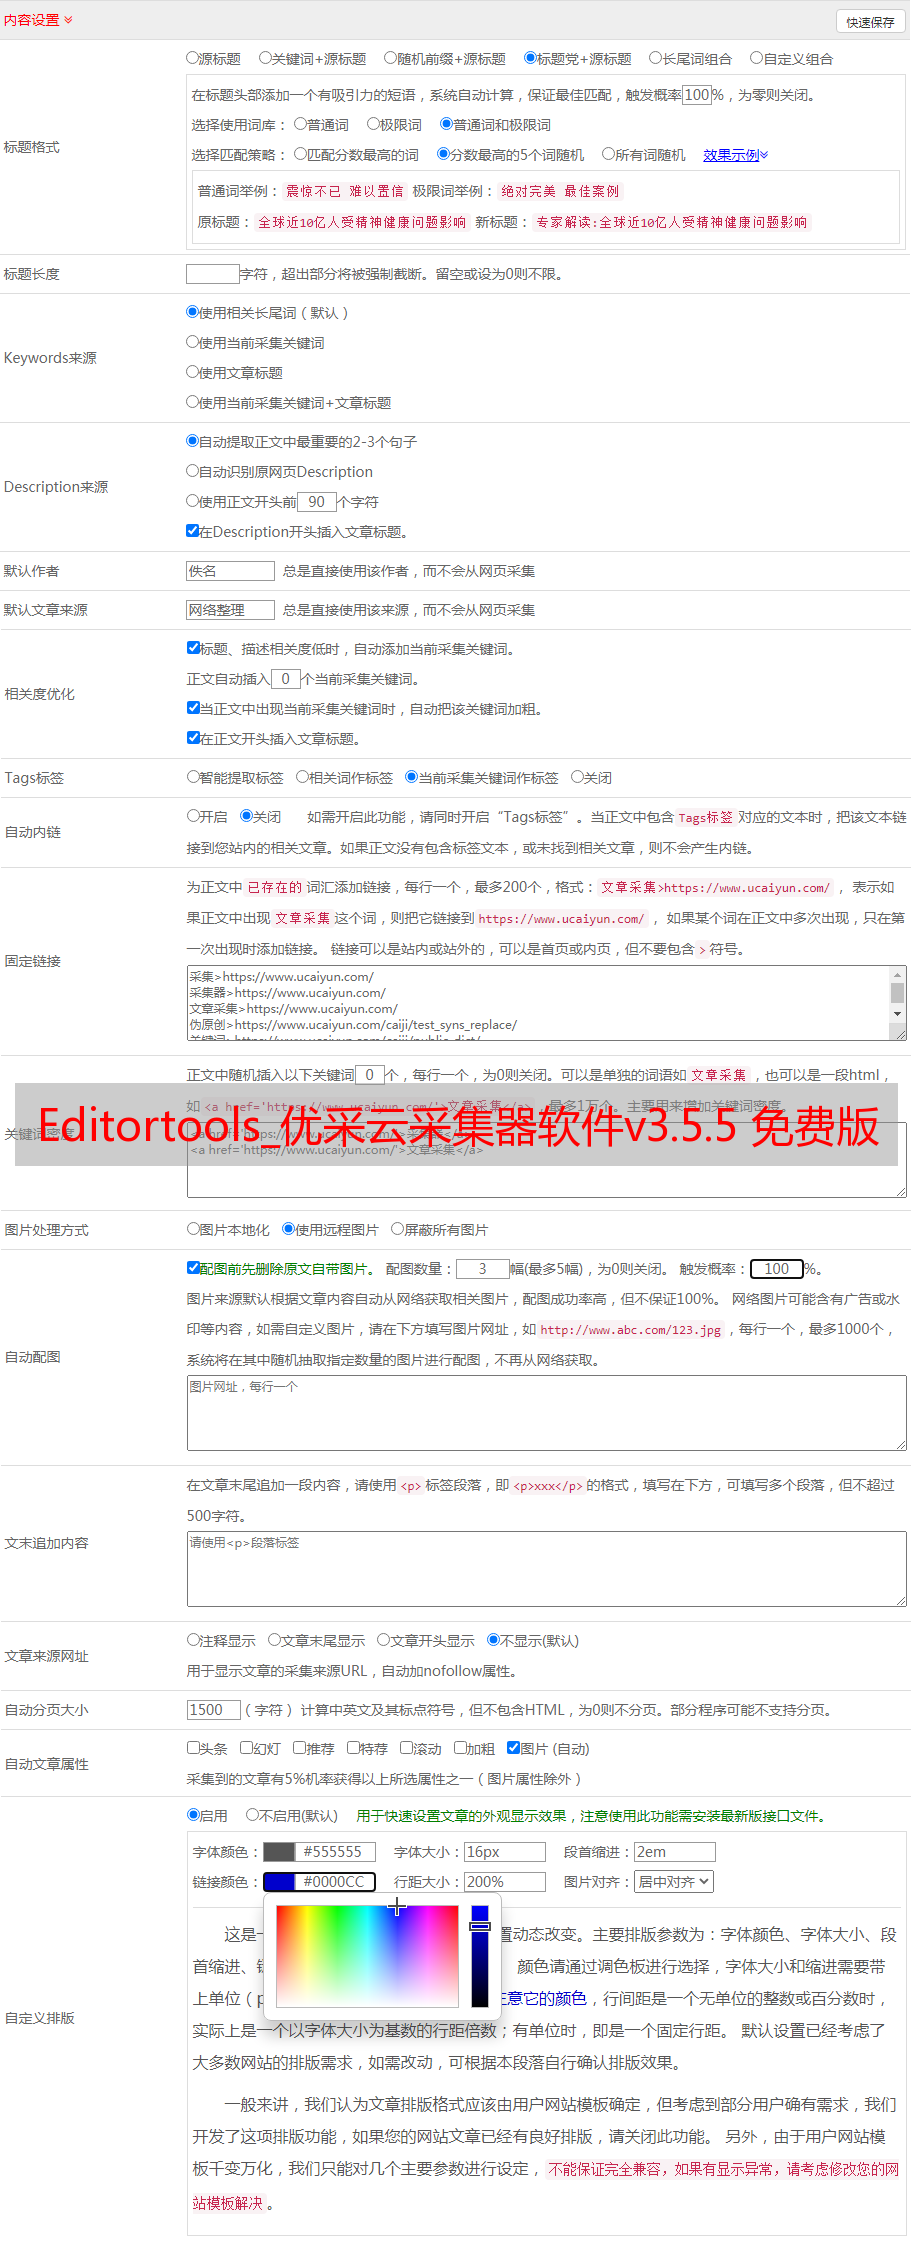
Task: Select 不启用(默认) for custom layout
Action: coord(252,1815)
